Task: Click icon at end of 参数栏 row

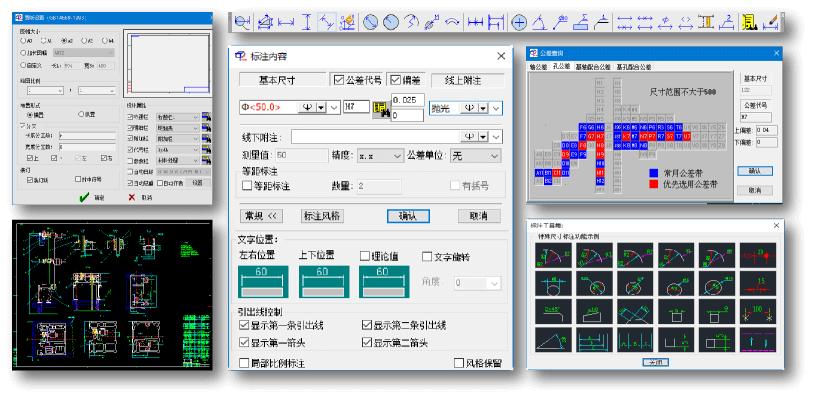Action: coord(206,160)
